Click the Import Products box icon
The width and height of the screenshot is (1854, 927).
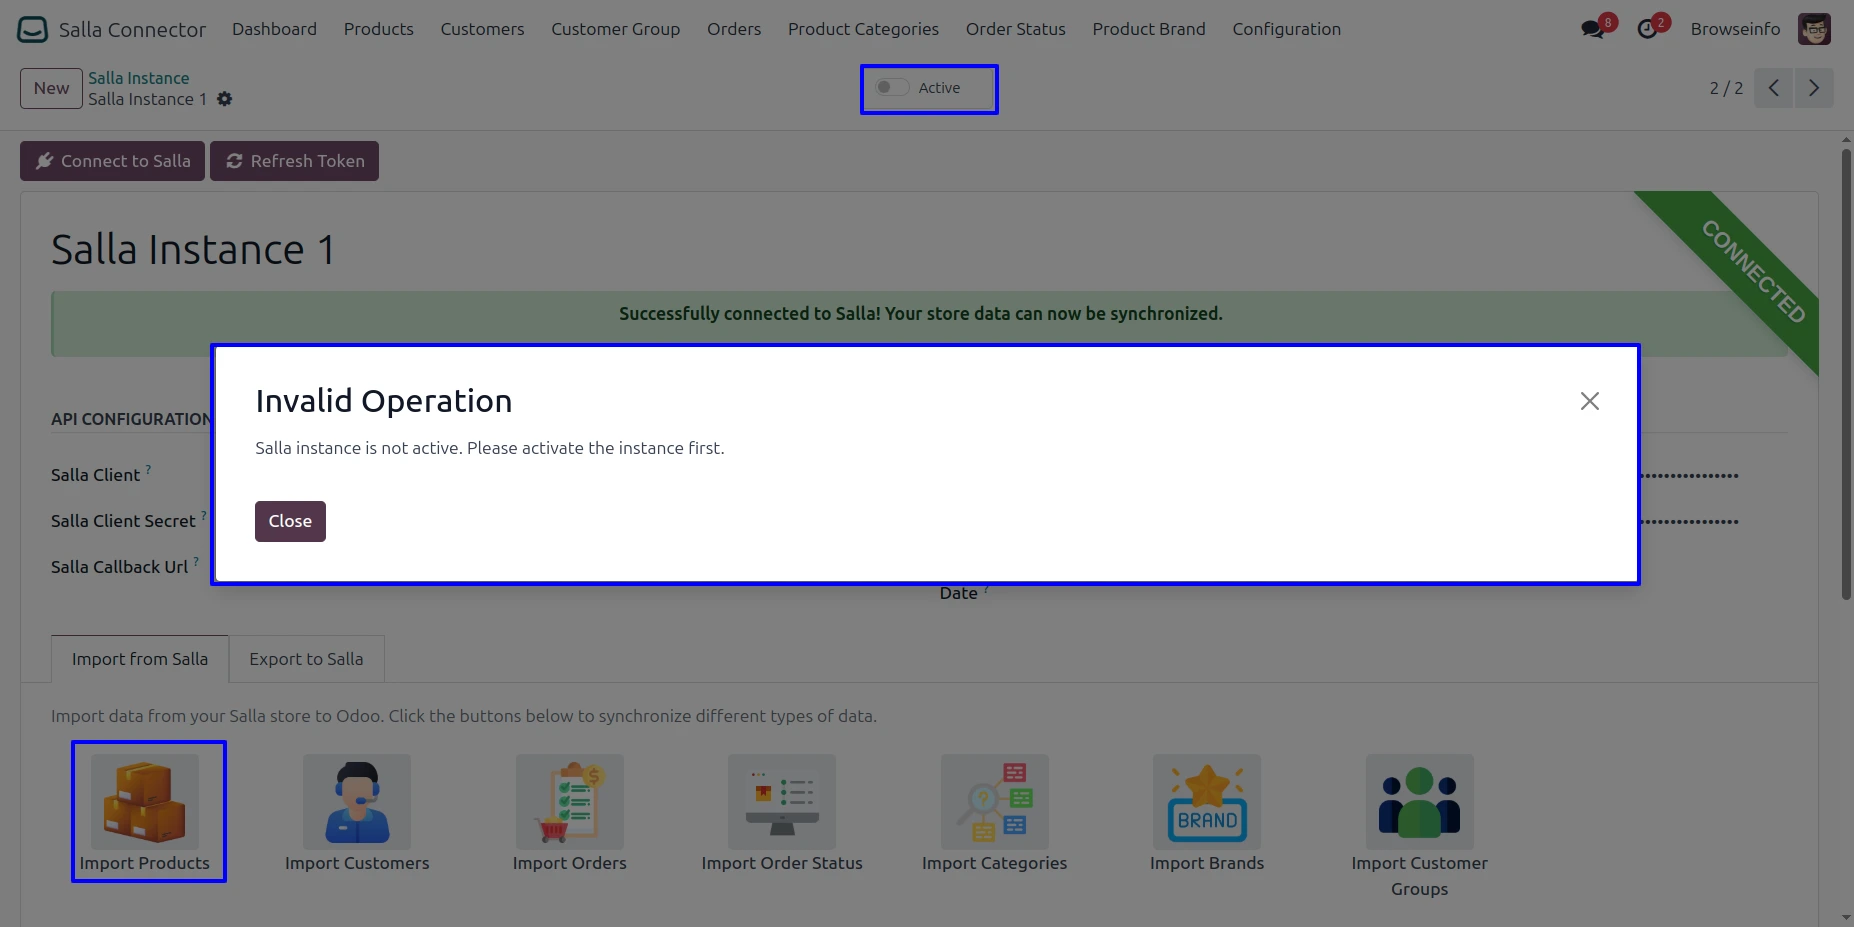coord(145,802)
